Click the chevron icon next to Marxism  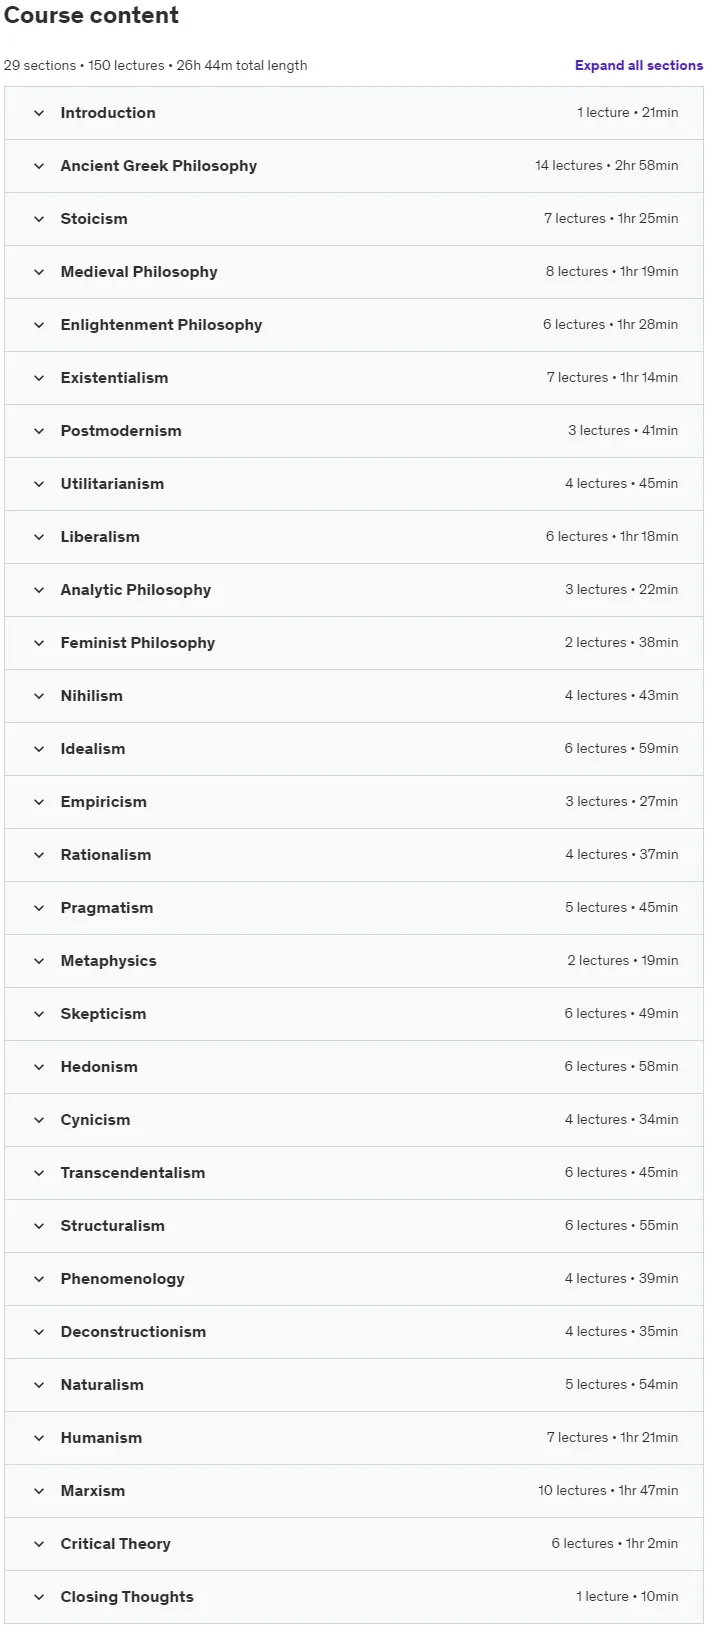39,1491
